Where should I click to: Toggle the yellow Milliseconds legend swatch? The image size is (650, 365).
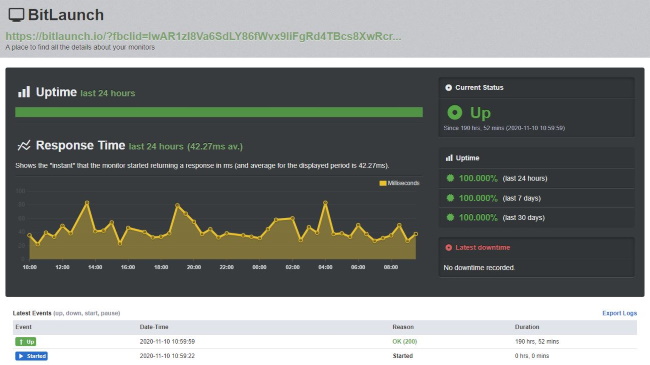pyautogui.click(x=383, y=183)
